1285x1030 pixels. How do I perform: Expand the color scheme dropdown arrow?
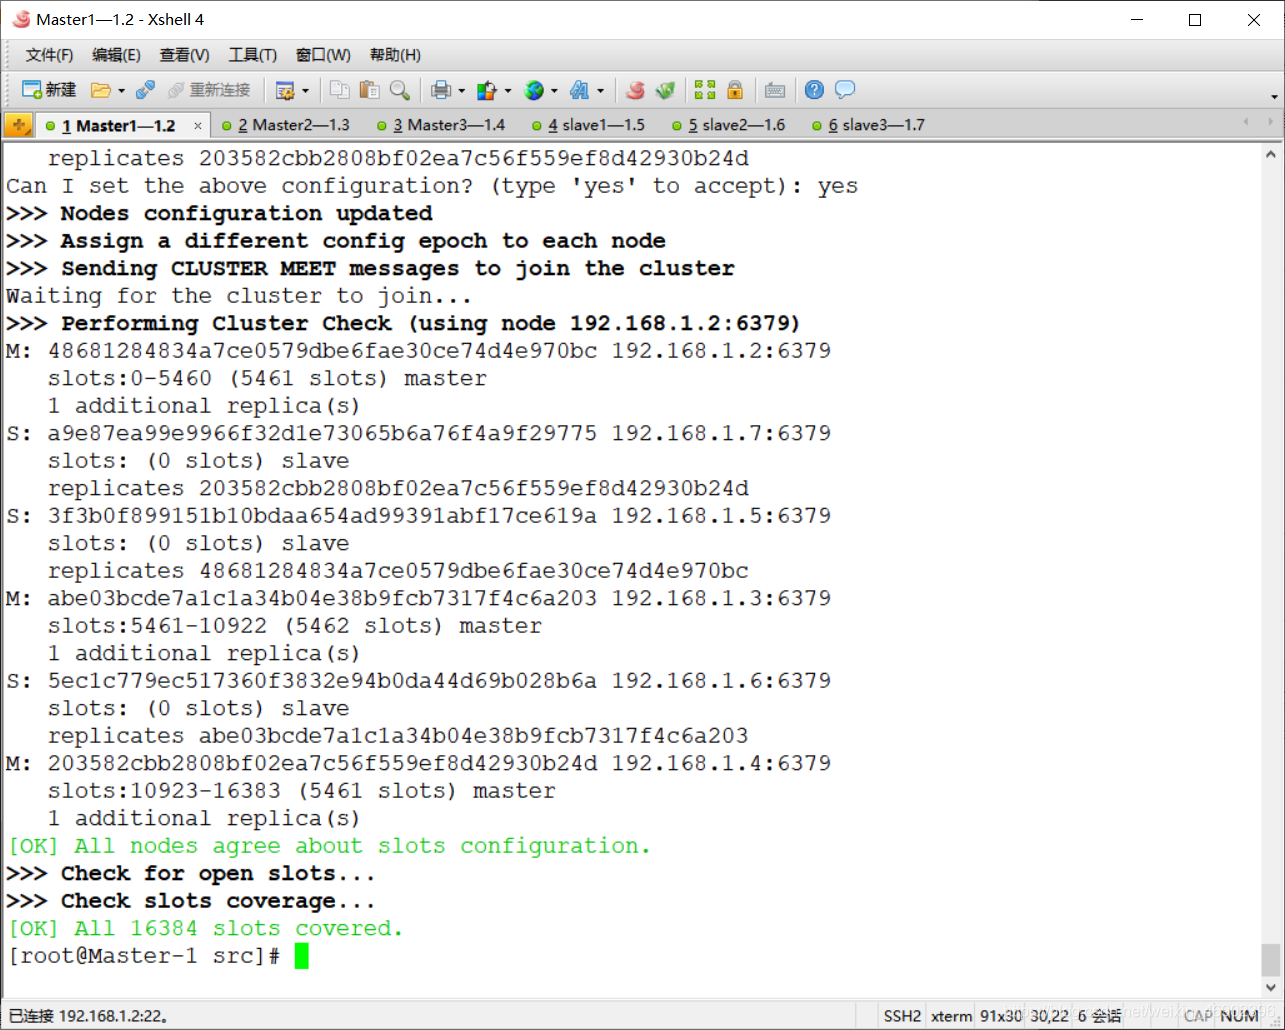[508, 91]
